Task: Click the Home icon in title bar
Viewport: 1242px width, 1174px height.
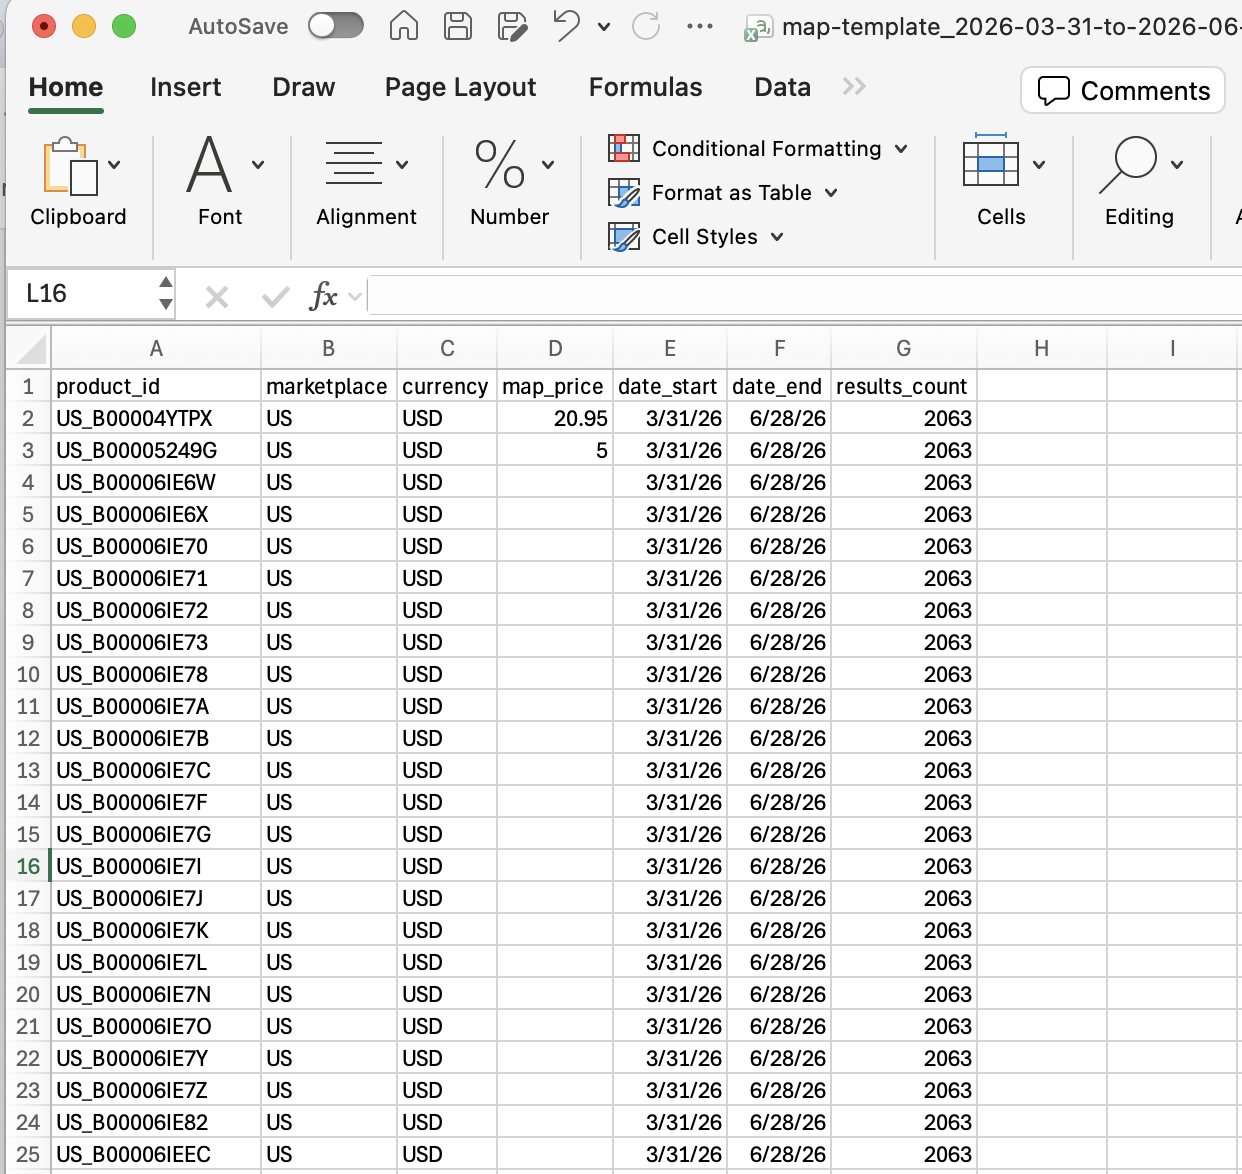Action: [x=404, y=26]
